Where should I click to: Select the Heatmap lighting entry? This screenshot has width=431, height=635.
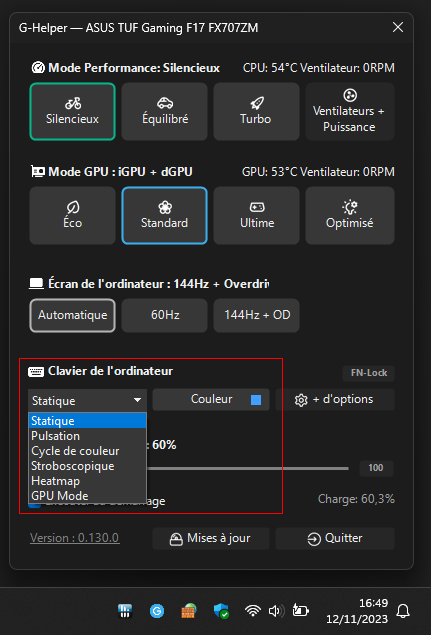coord(87,481)
